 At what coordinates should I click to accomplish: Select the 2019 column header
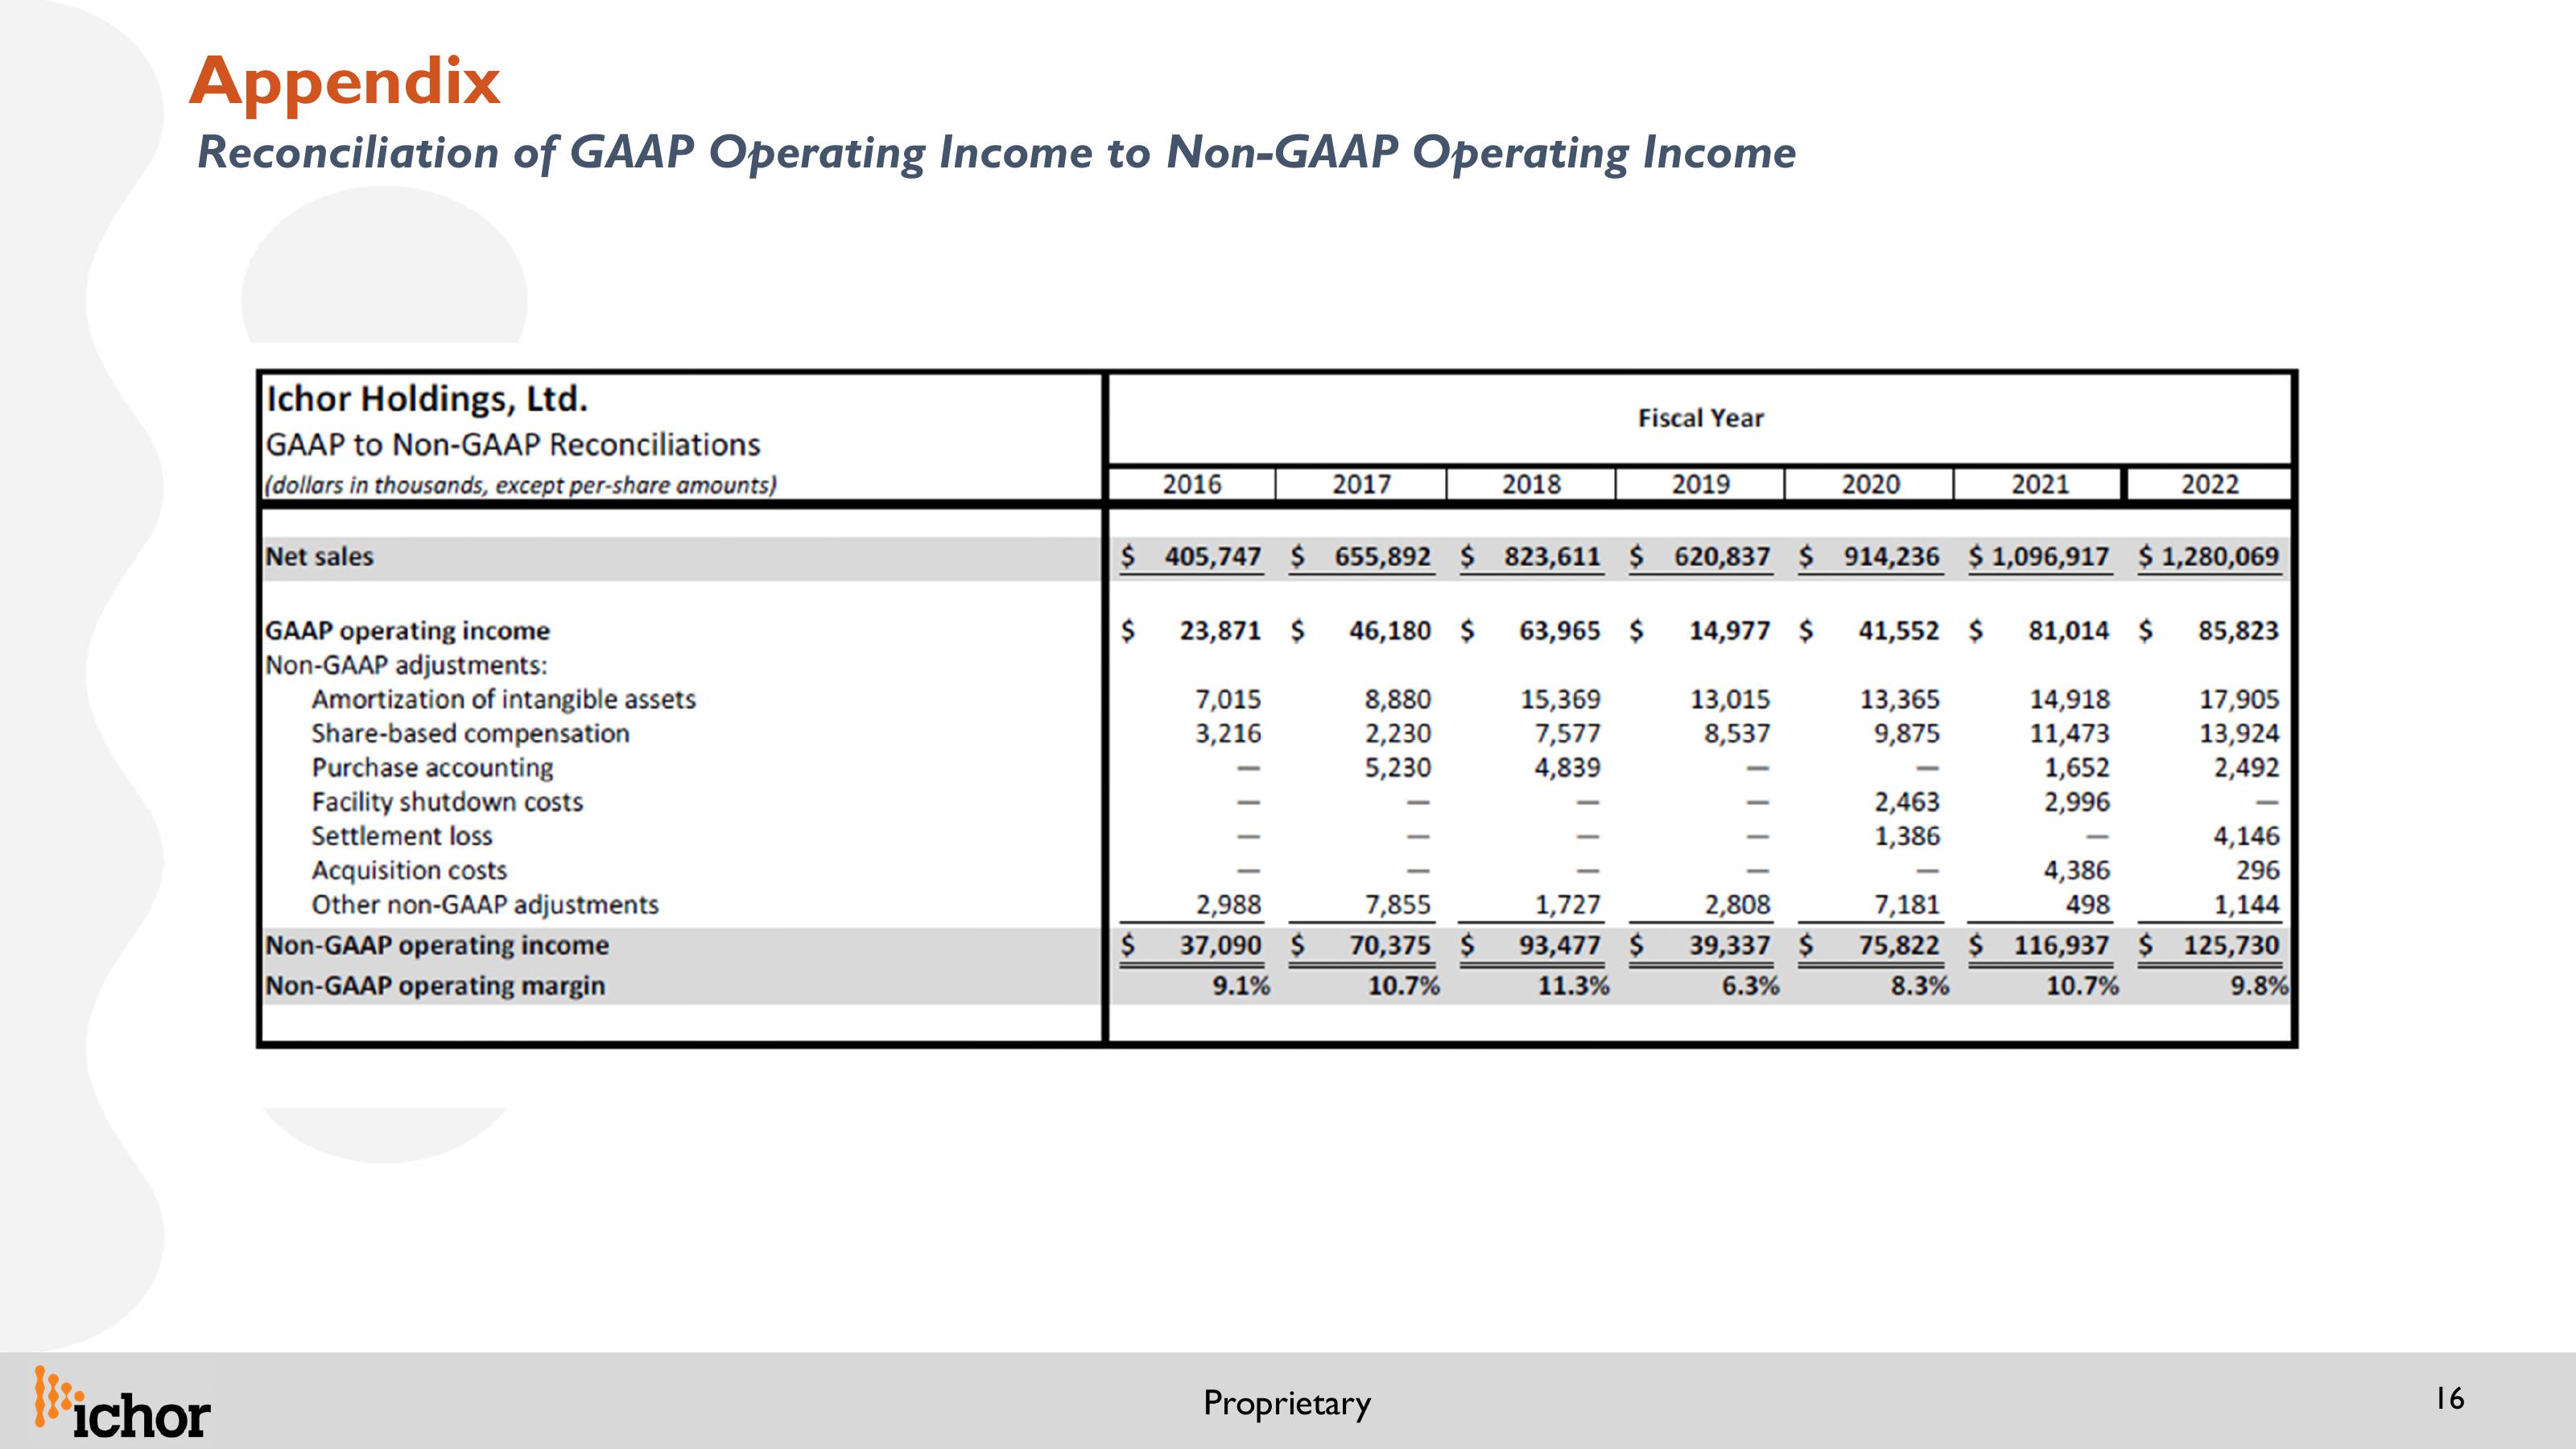(x=1700, y=484)
